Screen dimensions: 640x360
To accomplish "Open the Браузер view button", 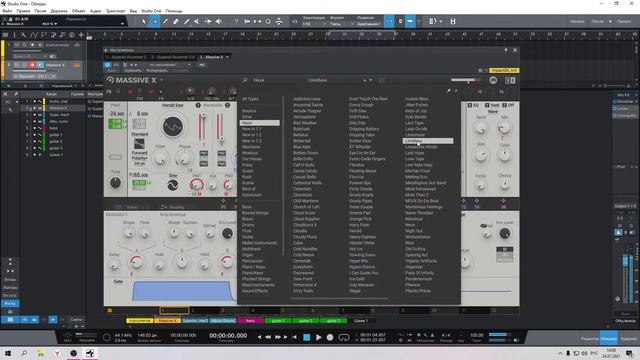I will [629, 338].
